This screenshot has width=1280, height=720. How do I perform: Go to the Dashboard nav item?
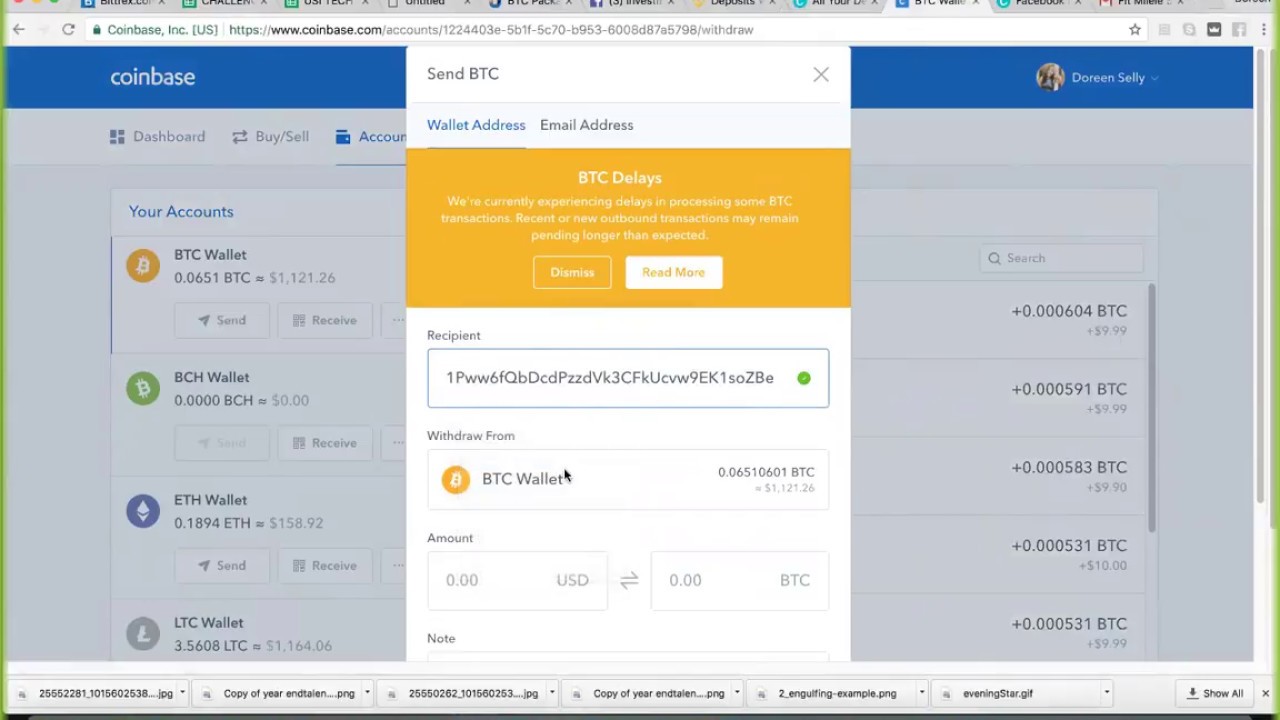pyautogui.click(x=158, y=137)
